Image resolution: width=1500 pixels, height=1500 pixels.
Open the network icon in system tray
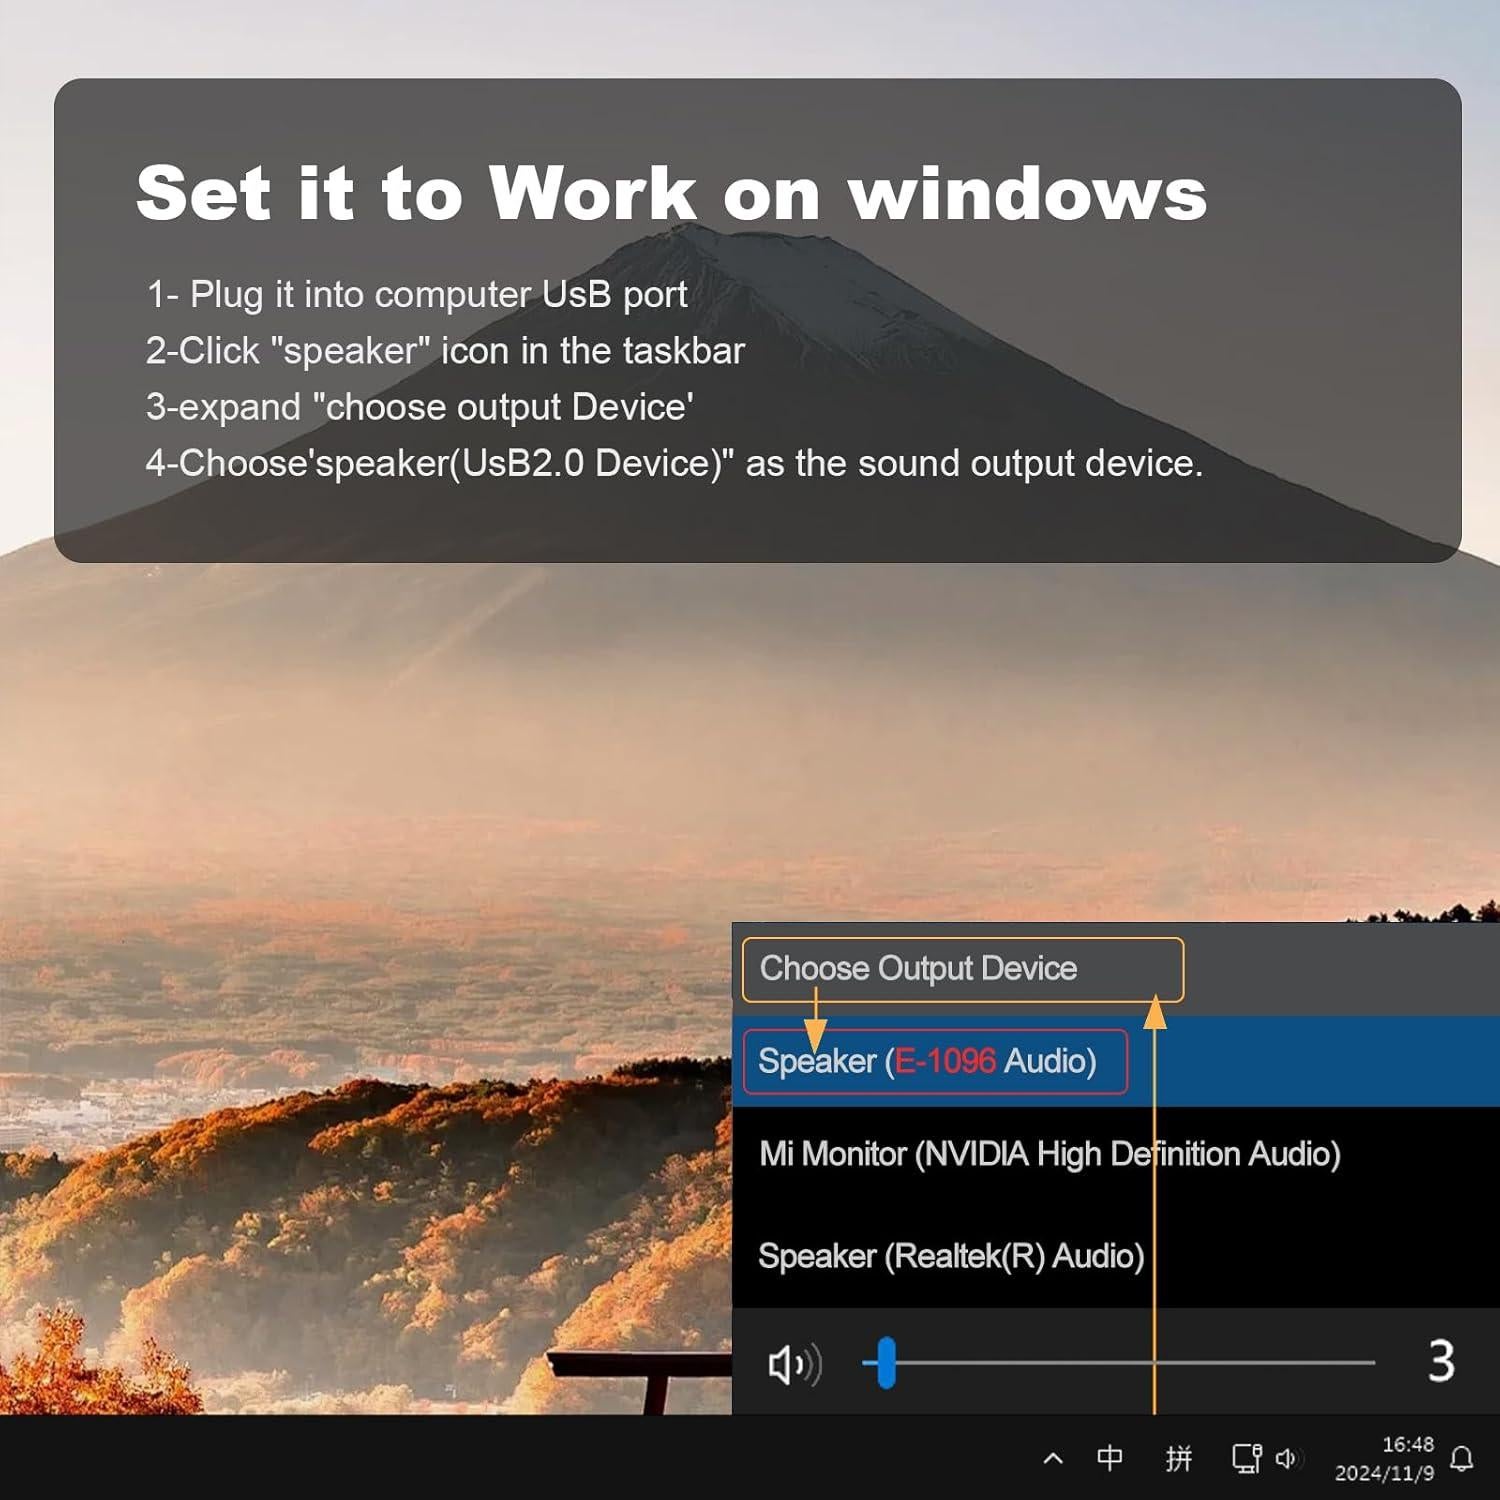1245,1458
